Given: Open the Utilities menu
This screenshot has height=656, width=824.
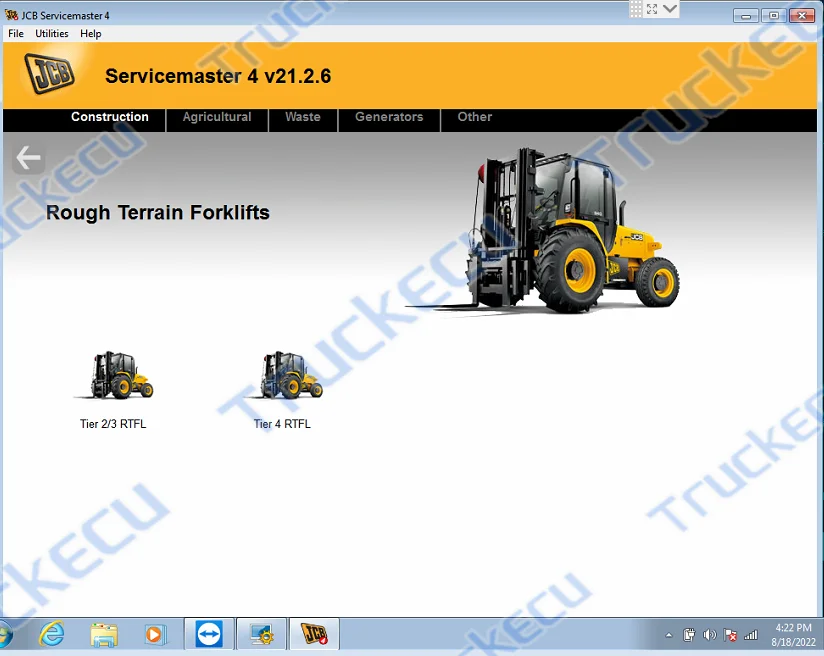Looking at the screenshot, I should coord(51,33).
